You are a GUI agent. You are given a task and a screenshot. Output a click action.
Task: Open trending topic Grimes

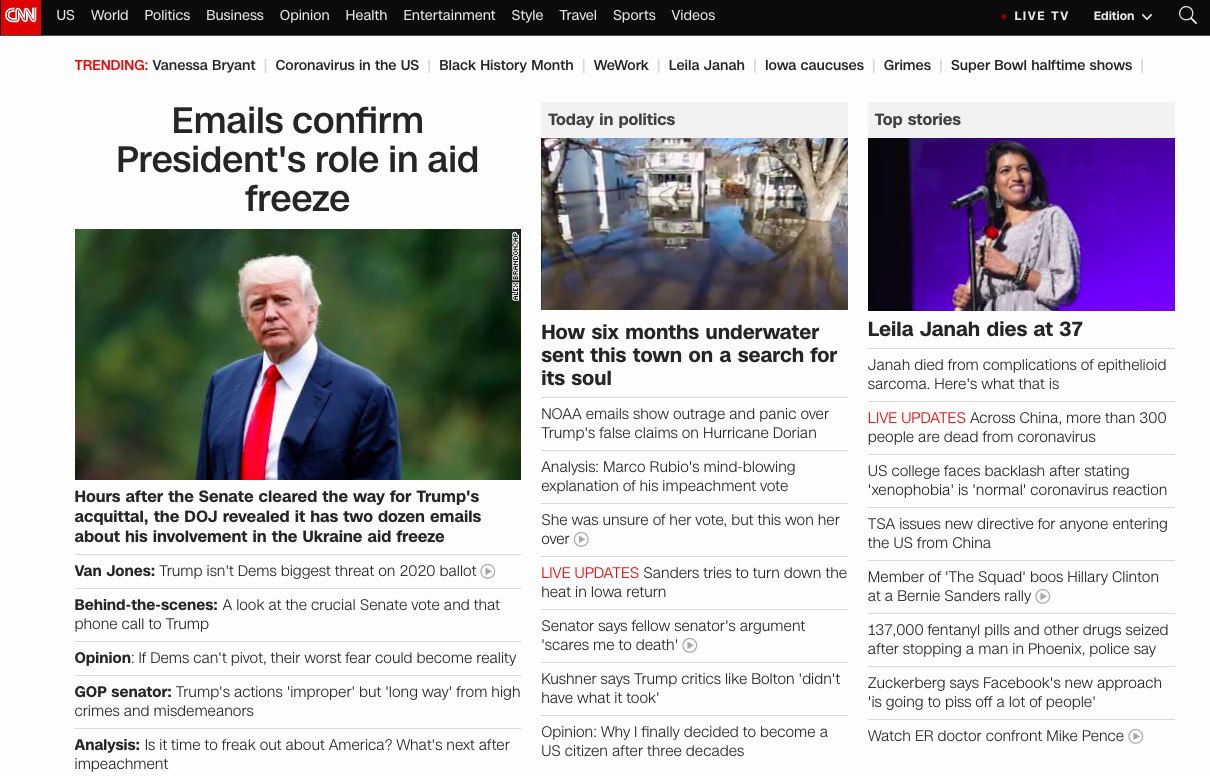[x=907, y=65]
